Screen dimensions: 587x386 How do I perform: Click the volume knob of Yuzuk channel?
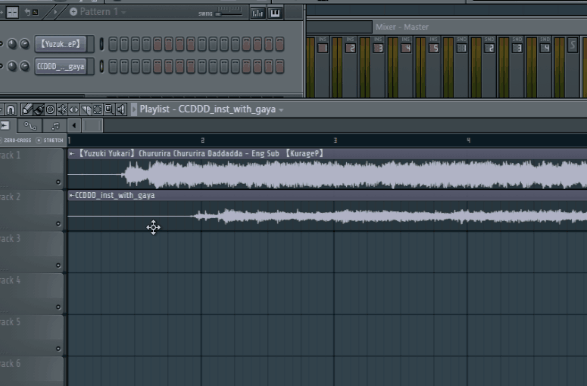[x=25, y=44]
